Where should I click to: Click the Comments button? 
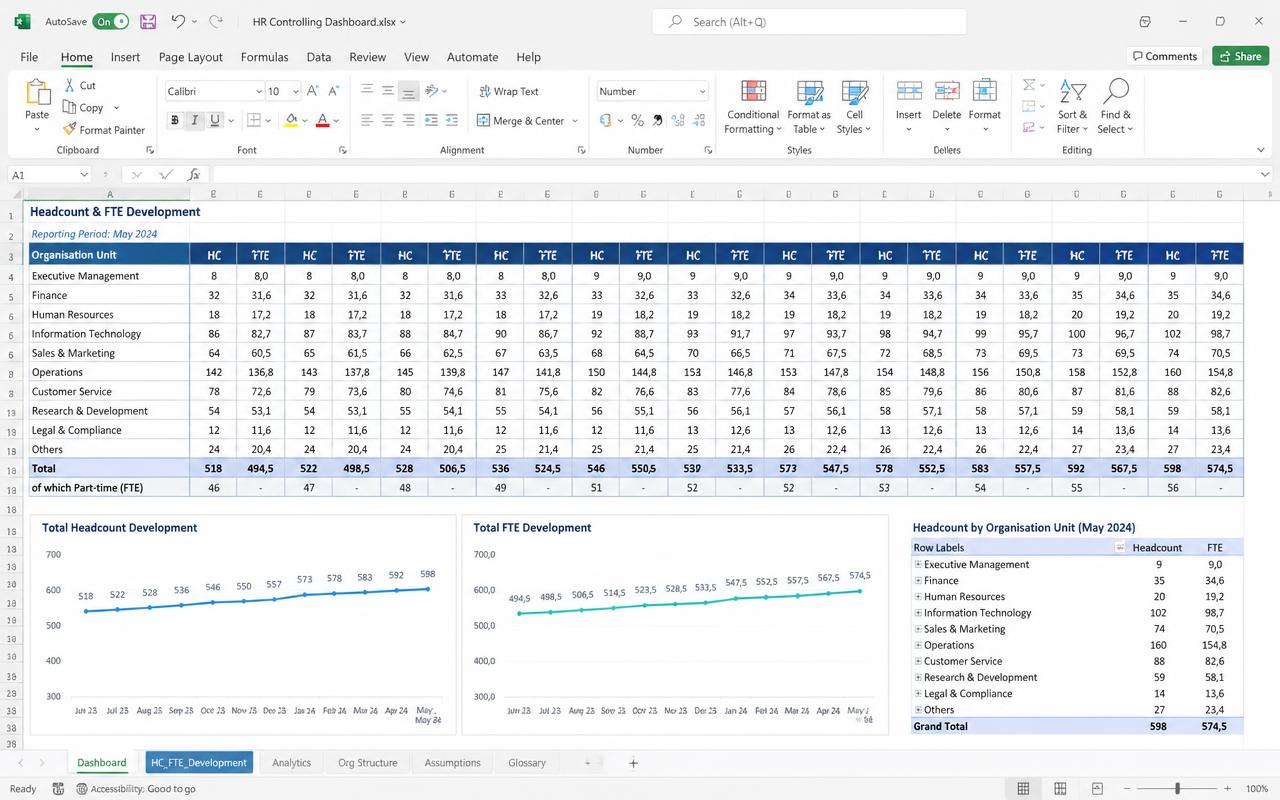(x=1163, y=56)
